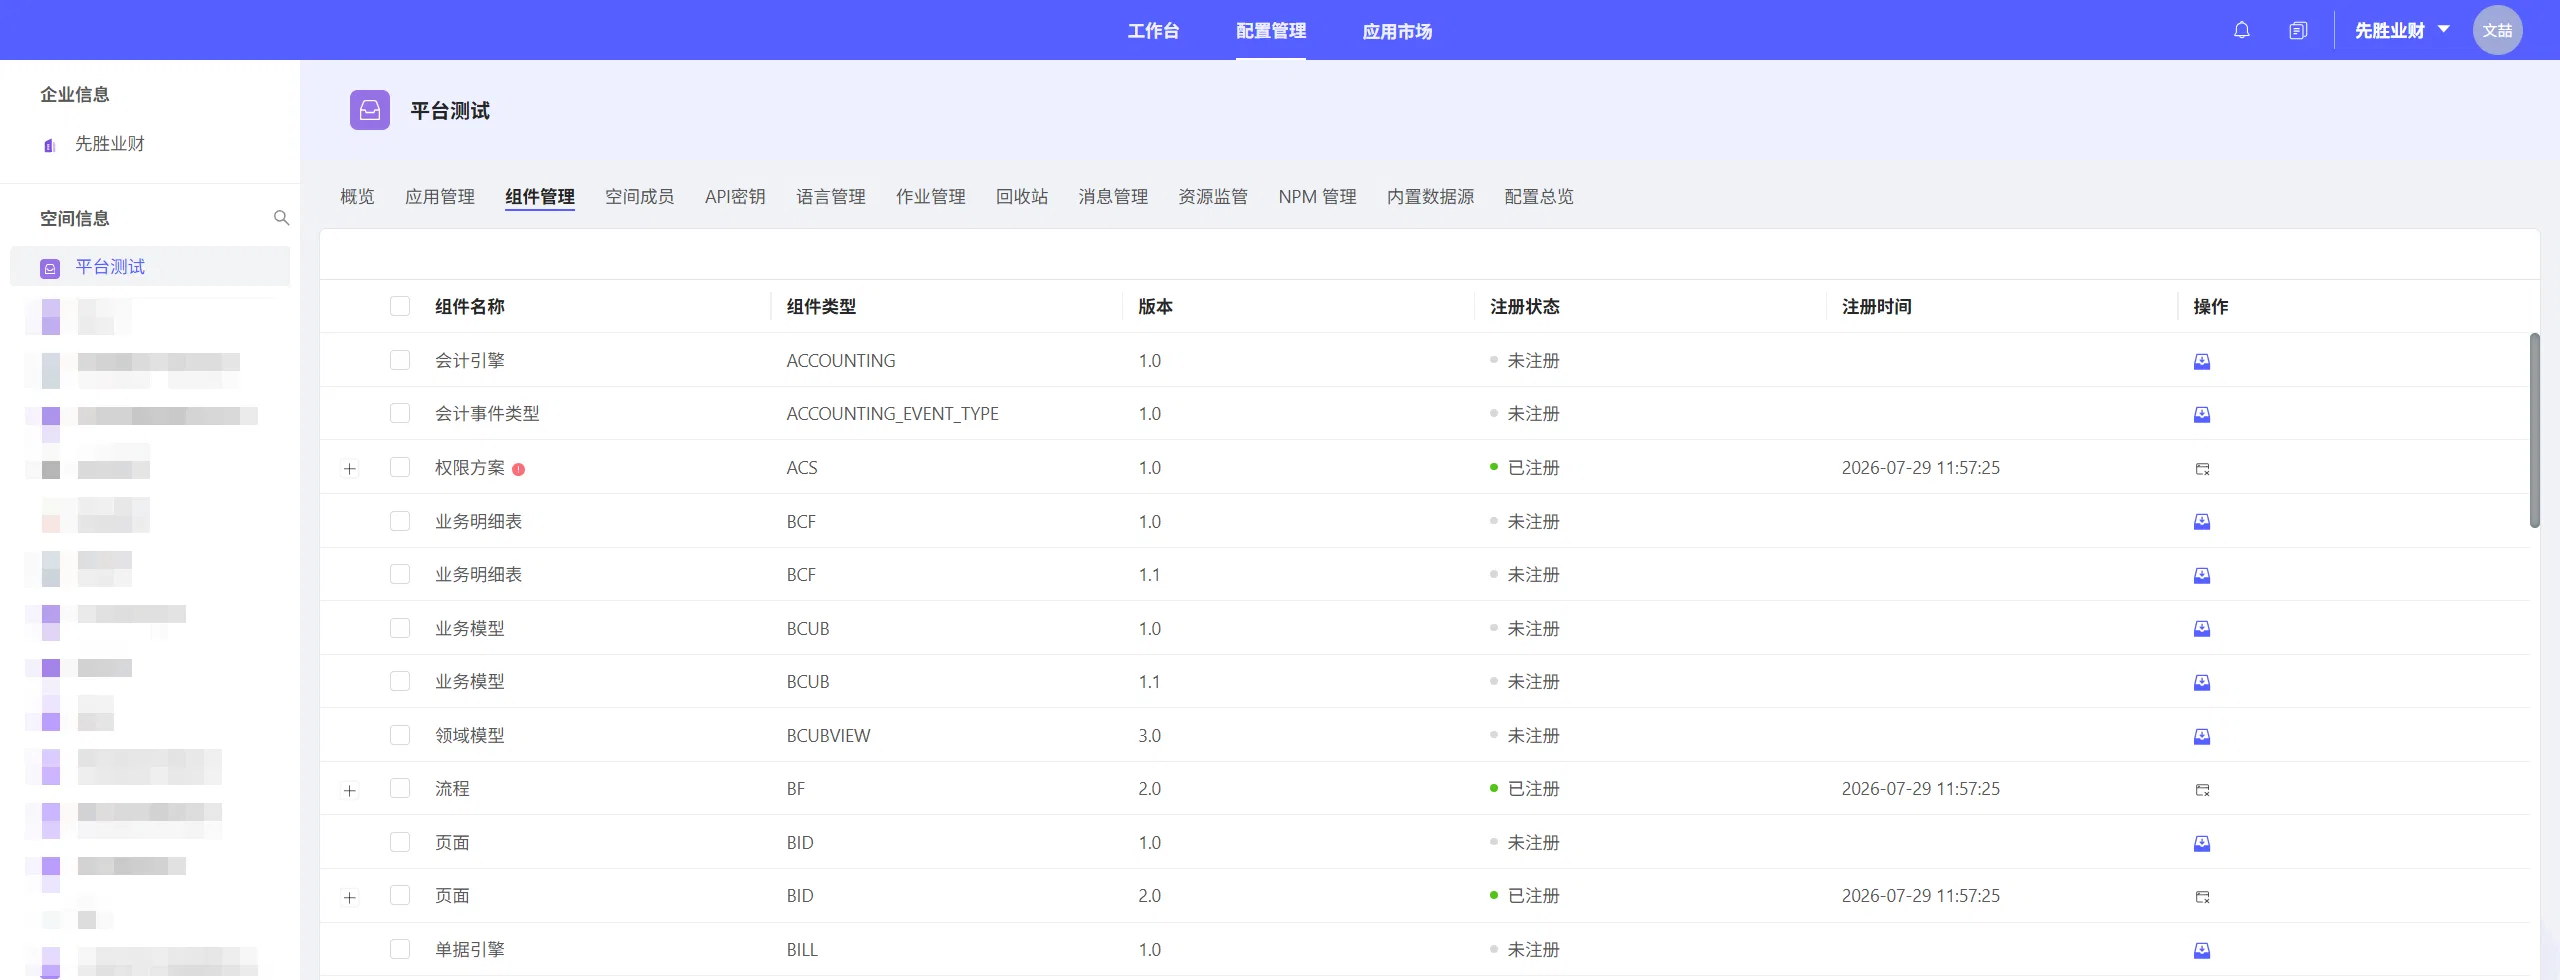The width and height of the screenshot is (2560, 980).
Task: Tick the select-all checkbox in table header
Action: [x=400, y=306]
